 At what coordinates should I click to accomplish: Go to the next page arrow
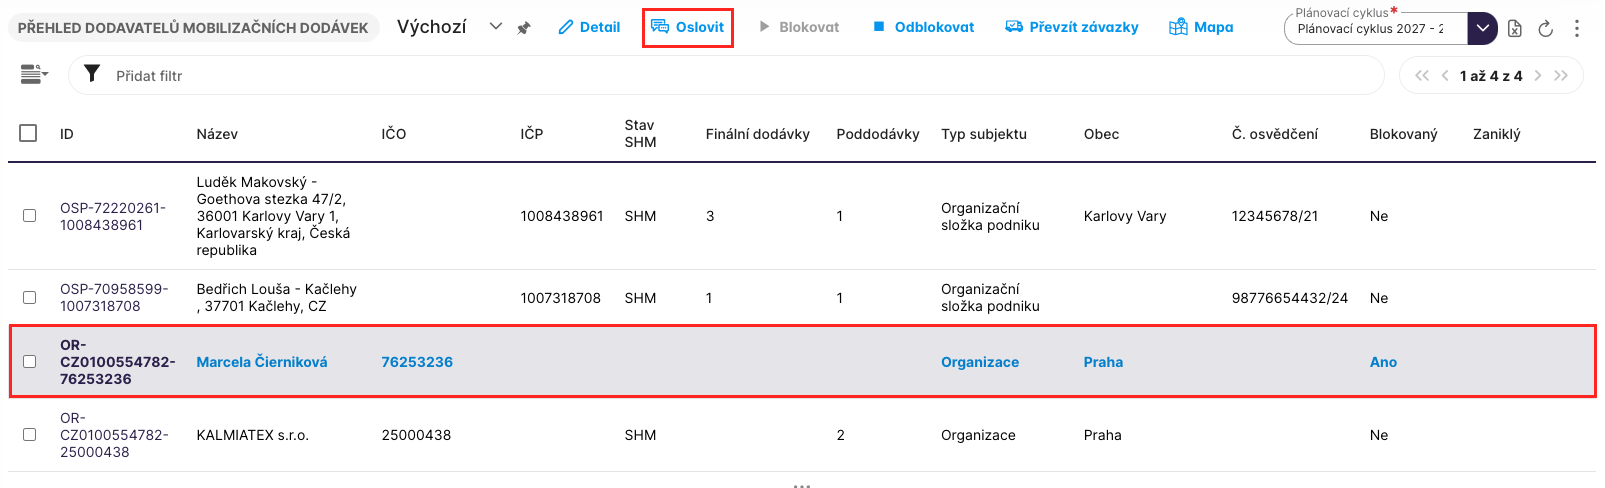[x=1538, y=76]
